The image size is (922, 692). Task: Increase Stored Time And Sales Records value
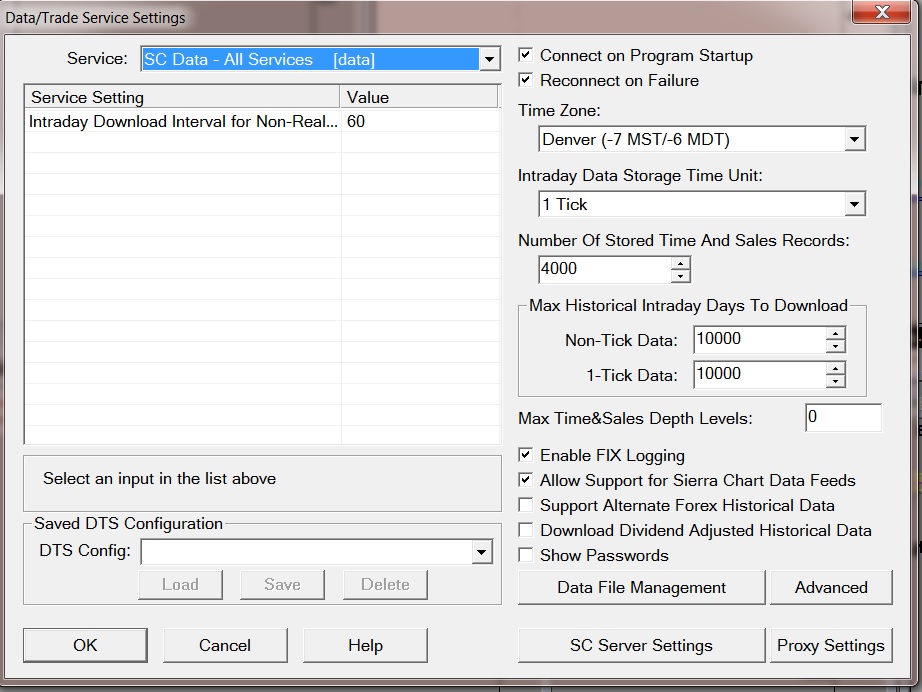click(680, 263)
